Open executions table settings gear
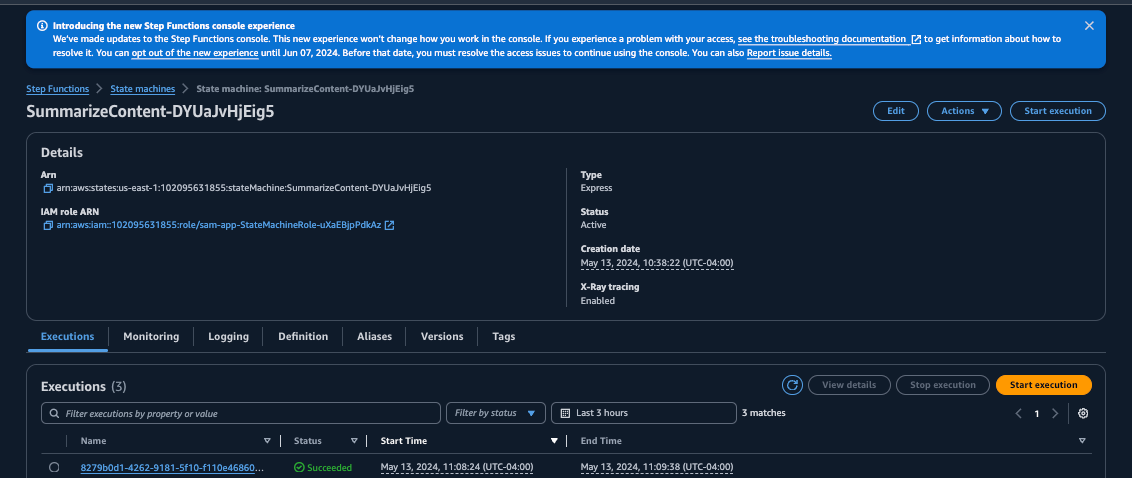The width and height of the screenshot is (1132, 478). tap(1082, 413)
